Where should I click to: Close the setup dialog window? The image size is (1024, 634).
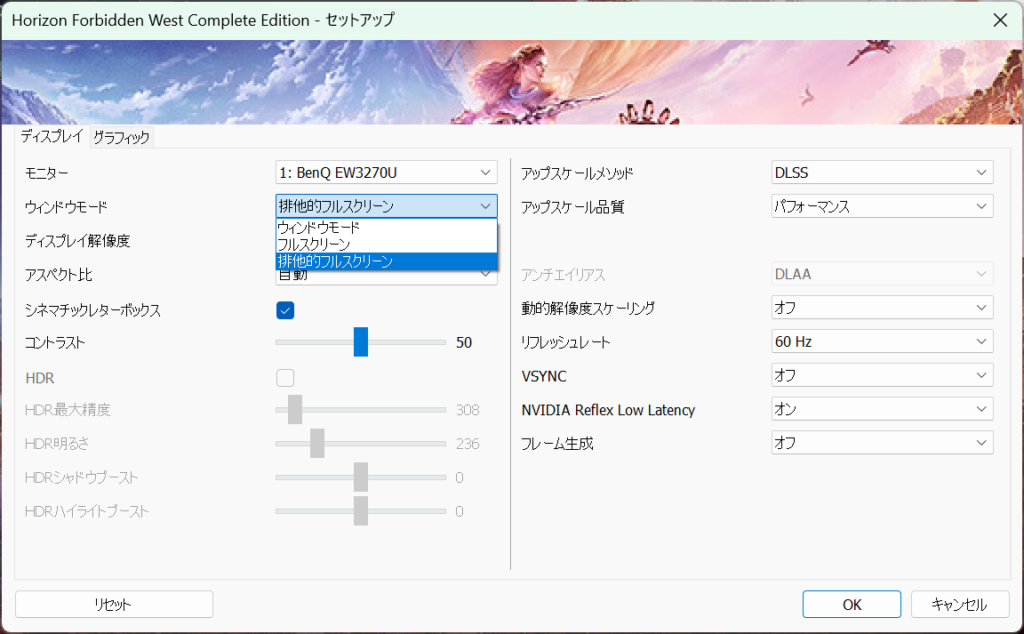pyautogui.click(x=999, y=20)
